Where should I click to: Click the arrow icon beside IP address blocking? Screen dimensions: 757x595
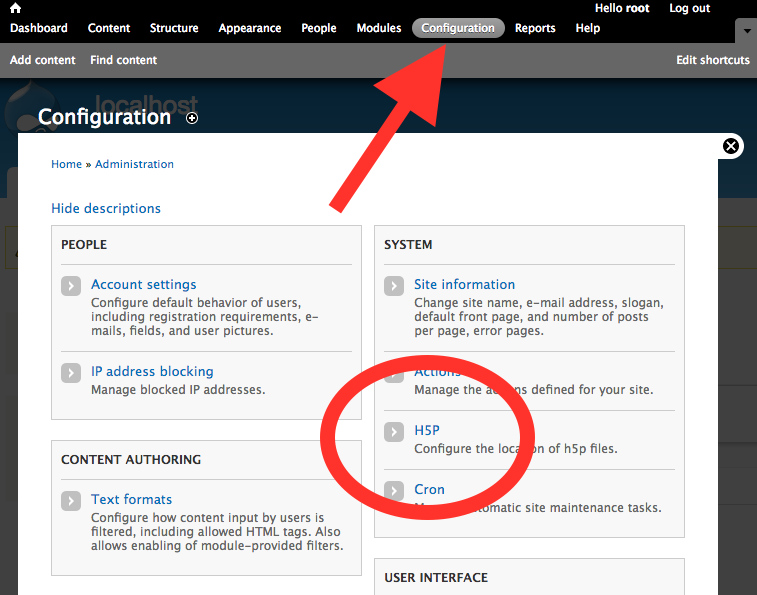pyautogui.click(x=71, y=373)
